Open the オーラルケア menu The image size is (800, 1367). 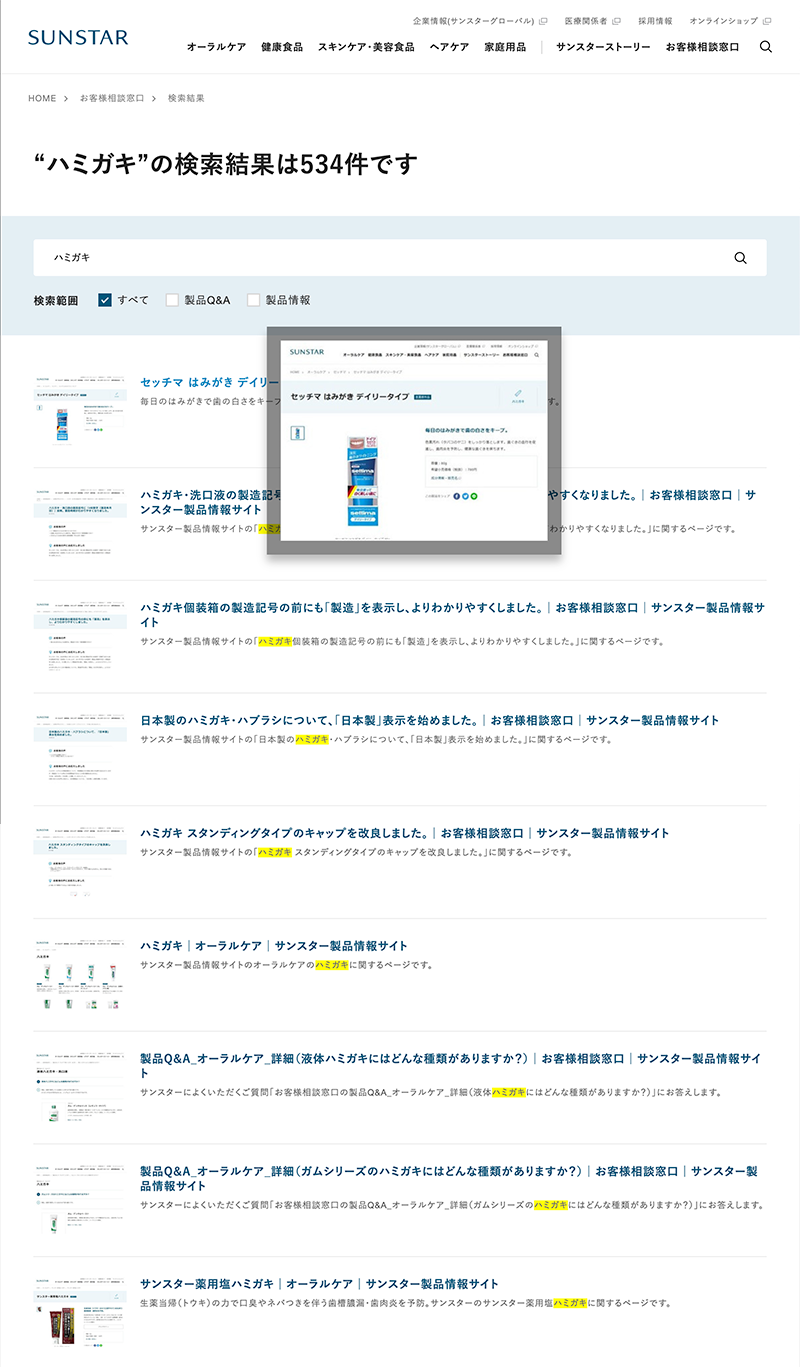(216, 47)
